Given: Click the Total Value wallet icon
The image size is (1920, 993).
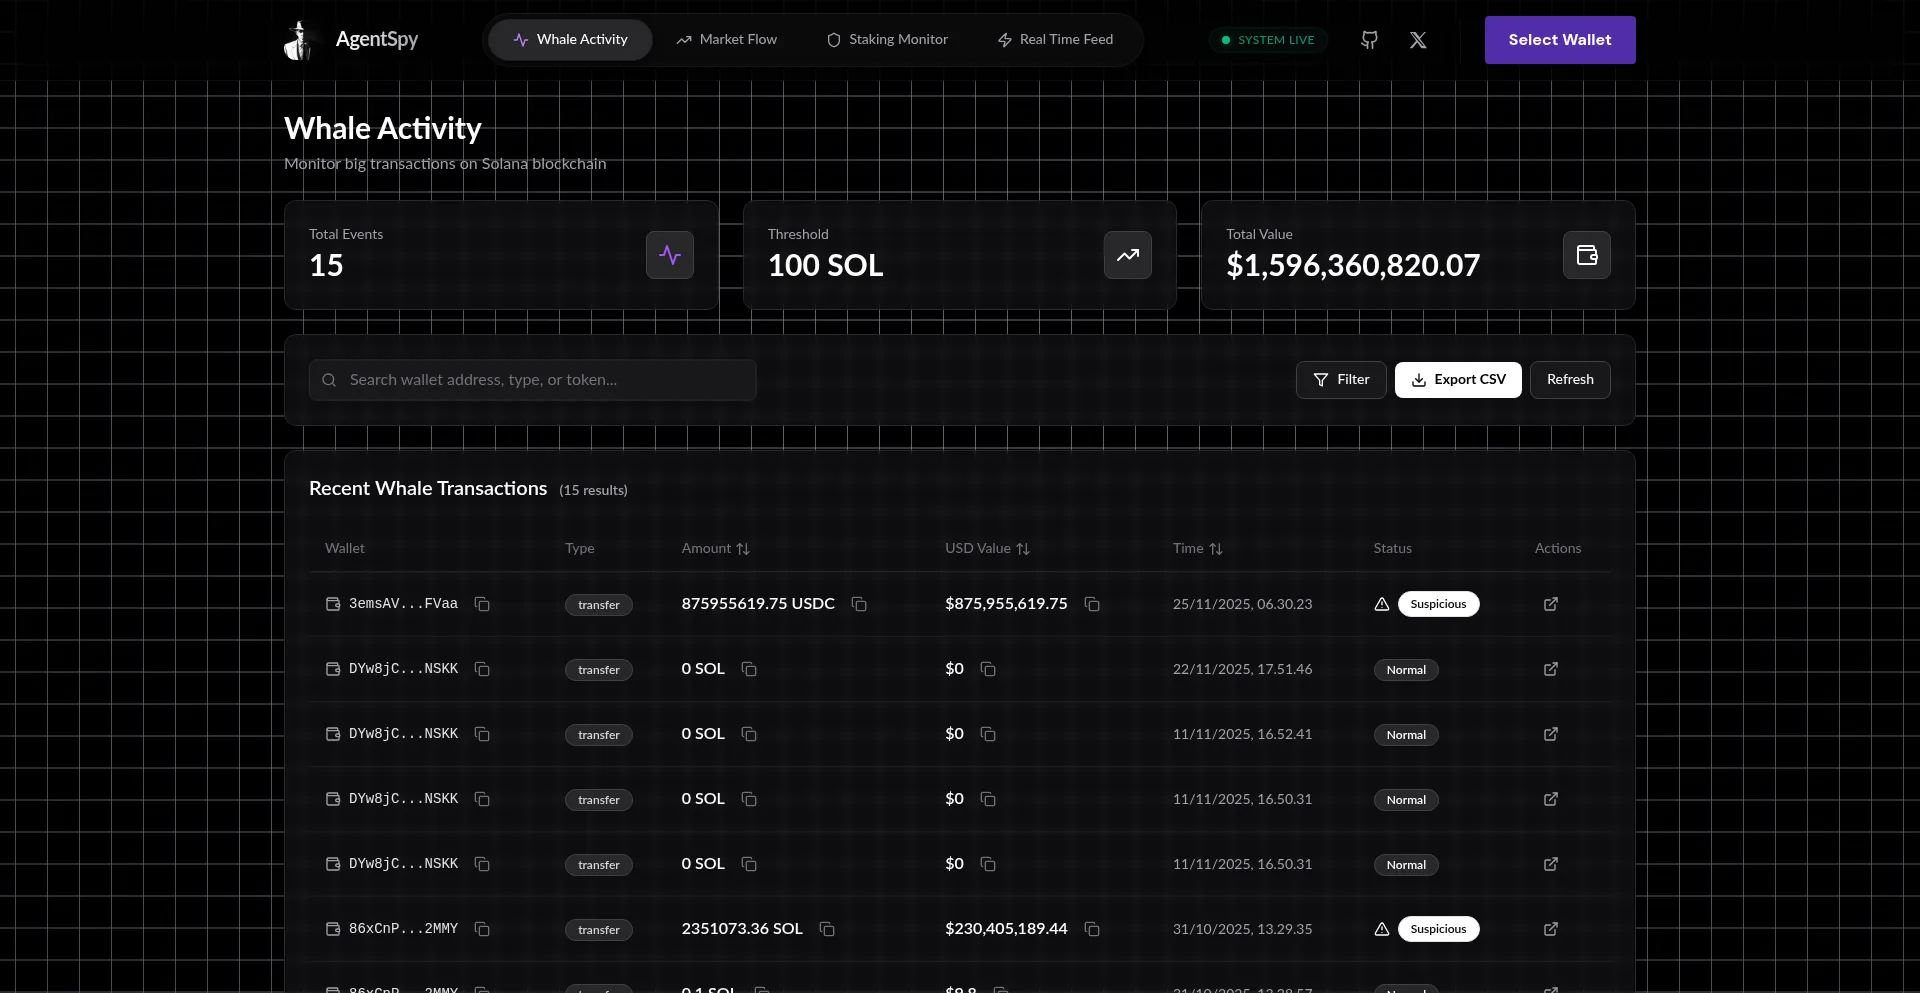Looking at the screenshot, I should pyautogui.click(x=1586, y=255).
